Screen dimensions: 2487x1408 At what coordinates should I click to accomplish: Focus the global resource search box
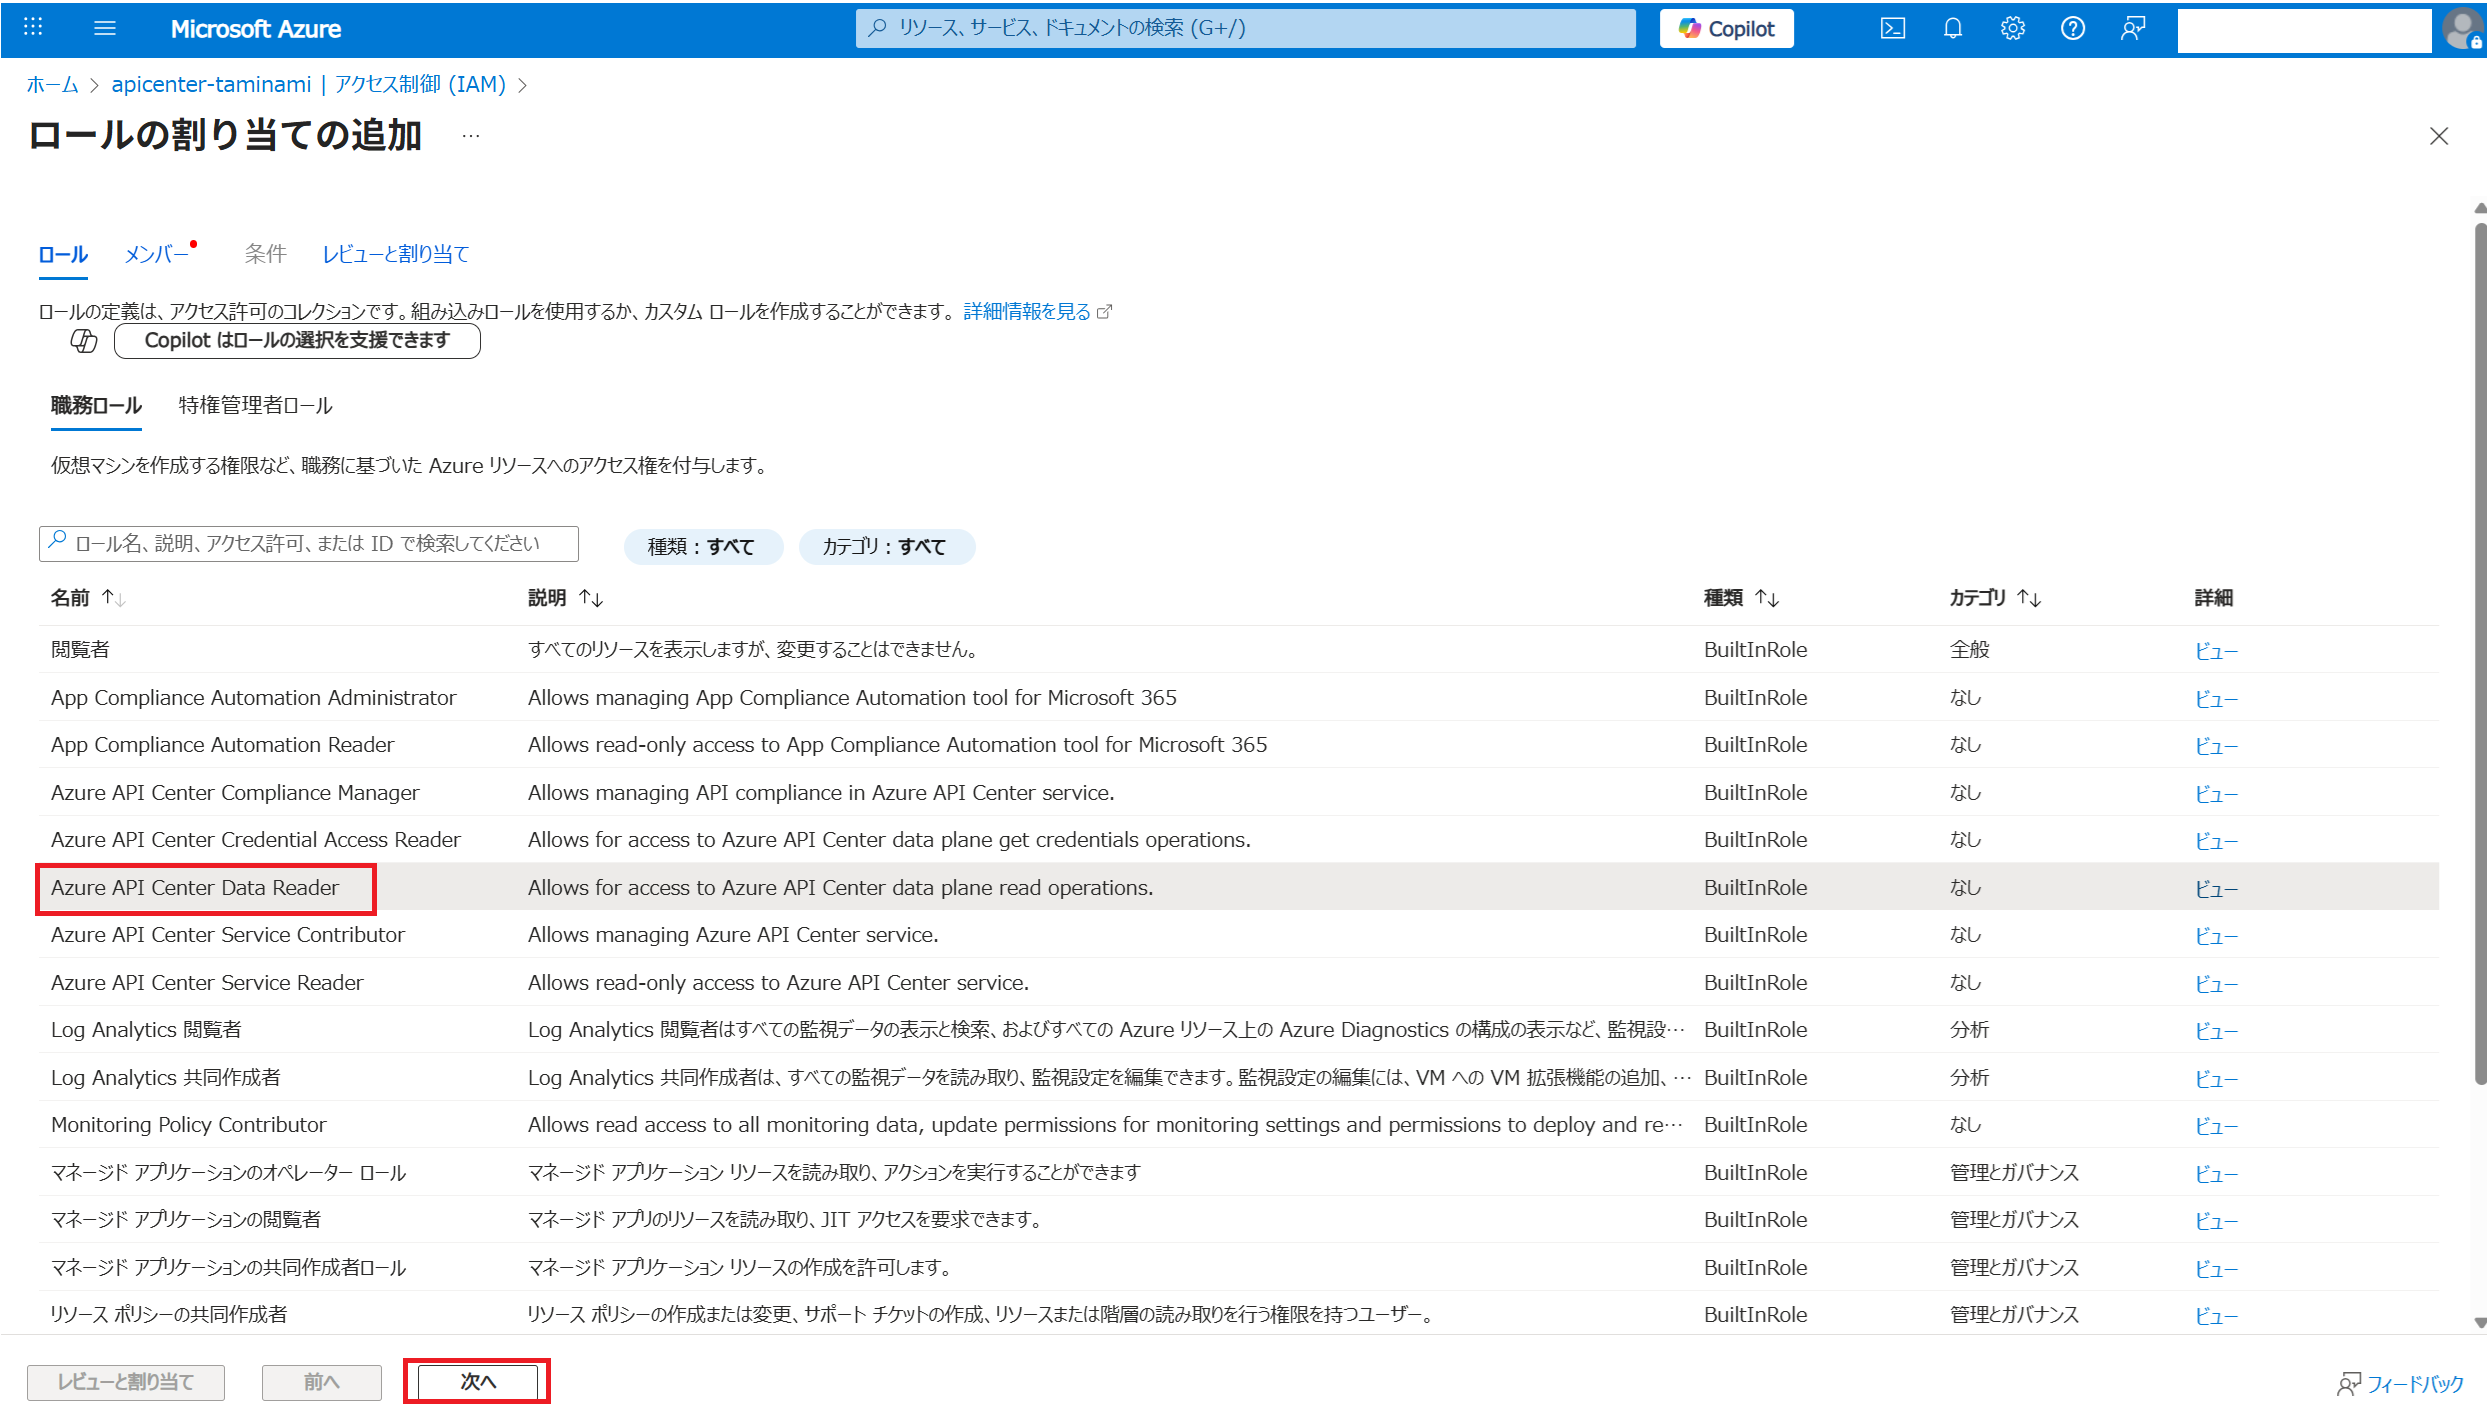tap(1245, 28)
